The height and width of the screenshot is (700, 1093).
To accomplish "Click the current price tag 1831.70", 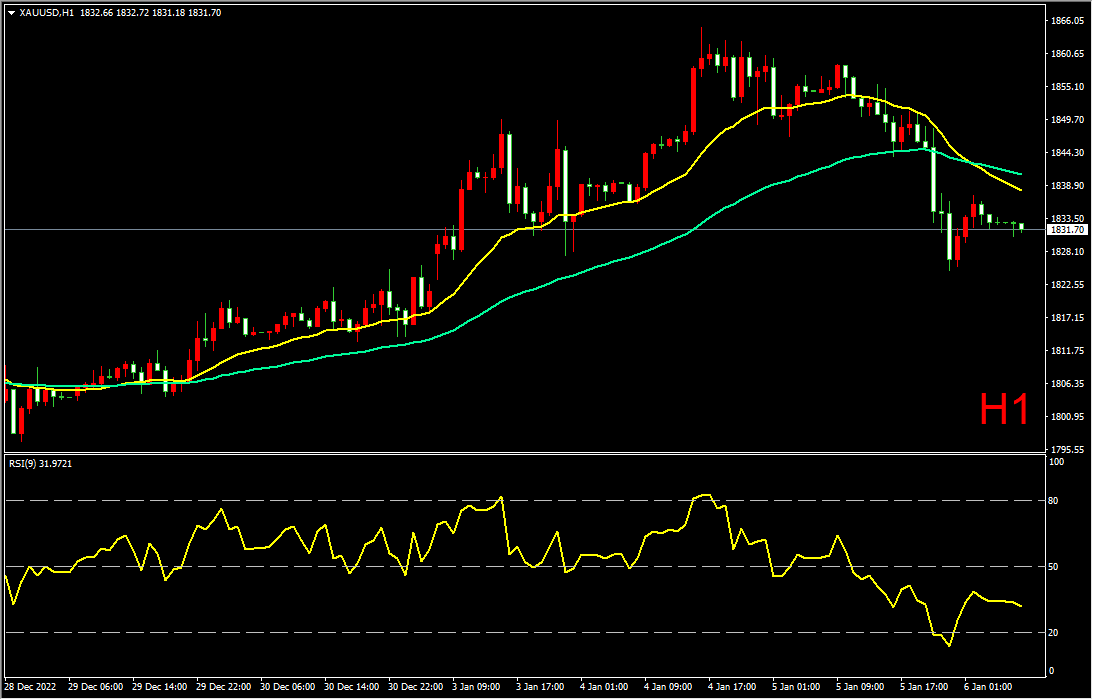I will tap(1067, 229).
